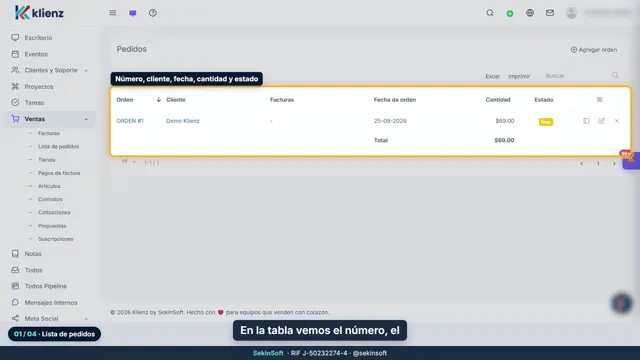Viewport: 640px width, 360px height.
Task: Open Tareas in the sidebar
Action: (34, 102)
